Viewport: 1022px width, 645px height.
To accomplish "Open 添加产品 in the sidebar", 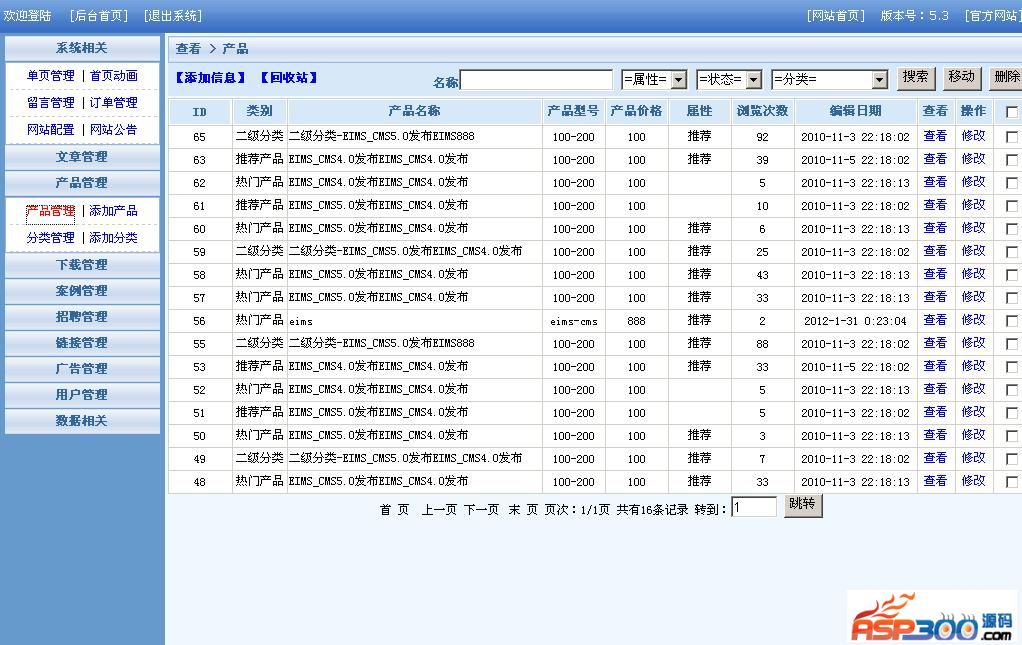I will [113, 211].
